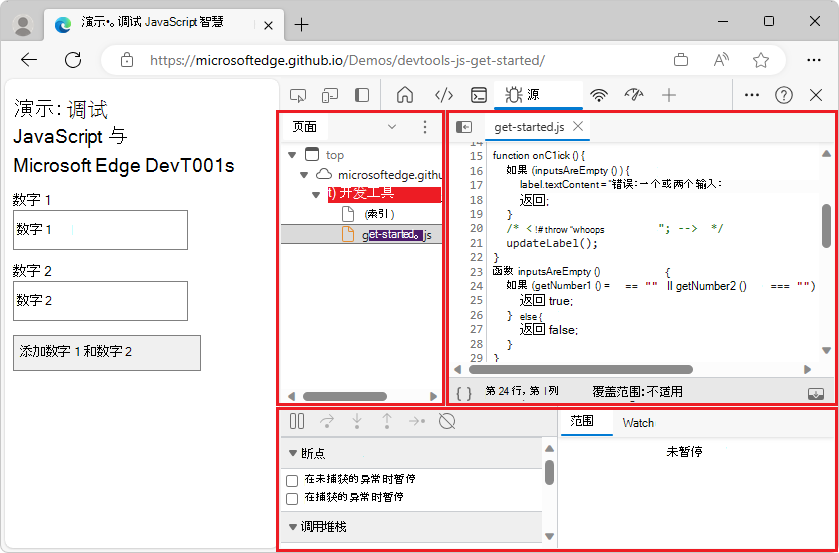839x553 pixels.
Task: Select the 页面 navigator tab
Action: tap(304, 127)
